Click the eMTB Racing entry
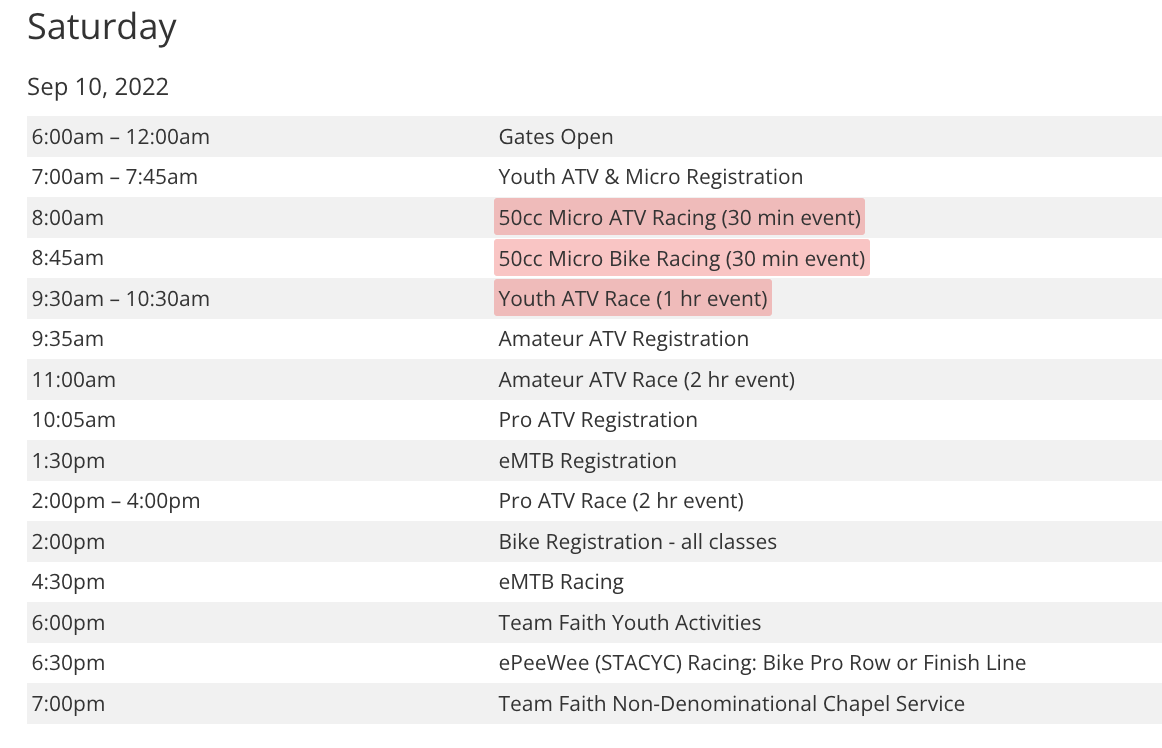The width and height of the screenshot is (1162, 748). pos(560,582)
